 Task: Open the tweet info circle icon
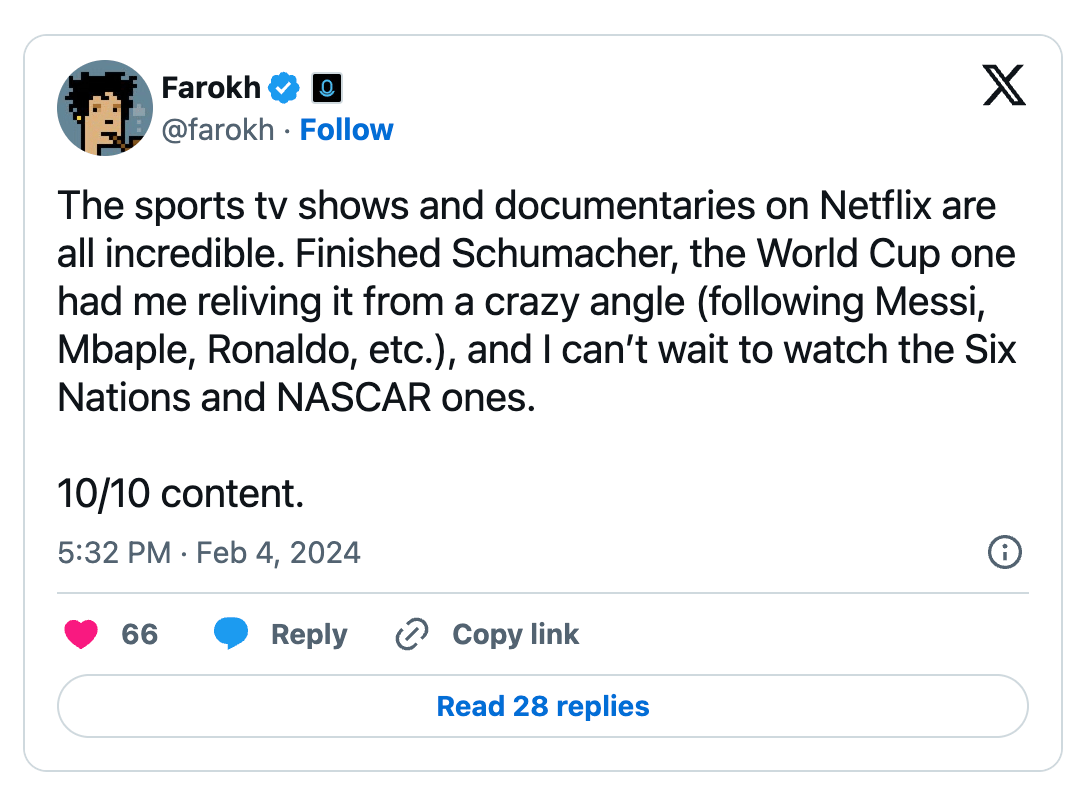coord(1004,552)
